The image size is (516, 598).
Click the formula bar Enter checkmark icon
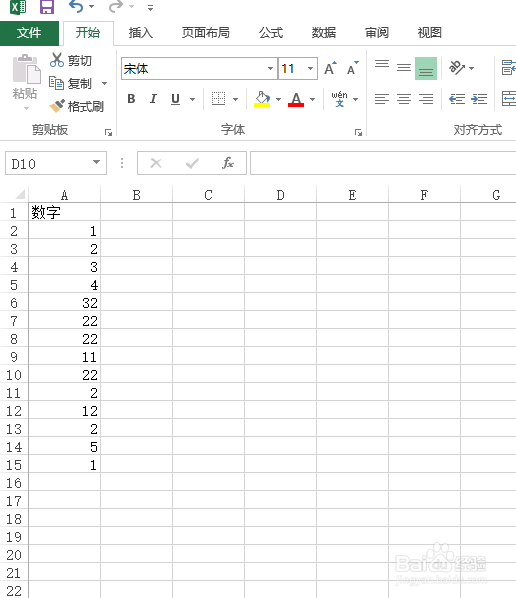192,164
